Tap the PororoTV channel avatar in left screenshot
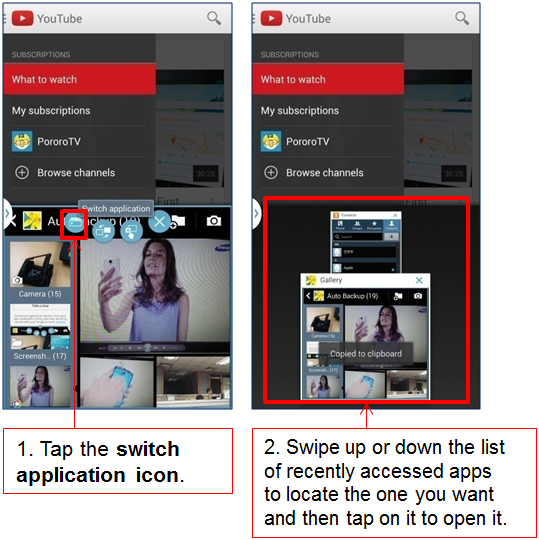This screenshot has height=540, width=539. click(22, 141)
